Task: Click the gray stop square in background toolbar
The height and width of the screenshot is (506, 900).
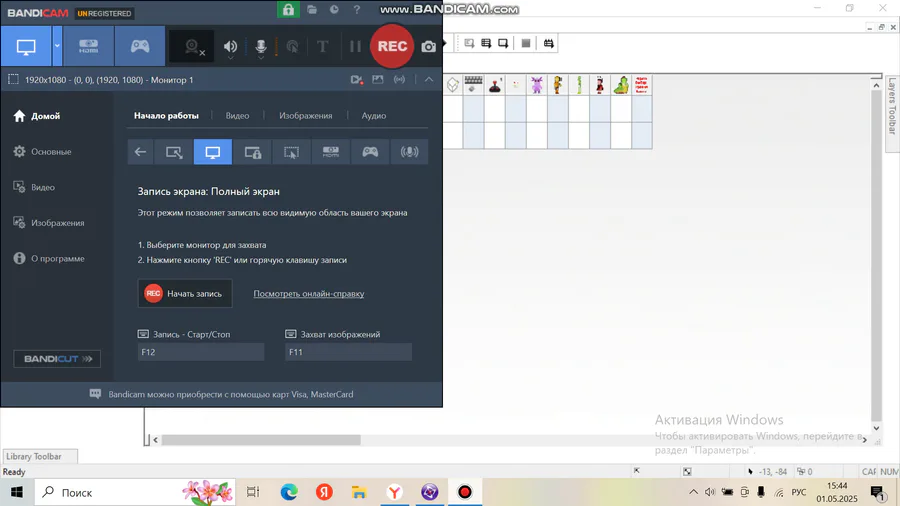Action: [x=526, y=43]
